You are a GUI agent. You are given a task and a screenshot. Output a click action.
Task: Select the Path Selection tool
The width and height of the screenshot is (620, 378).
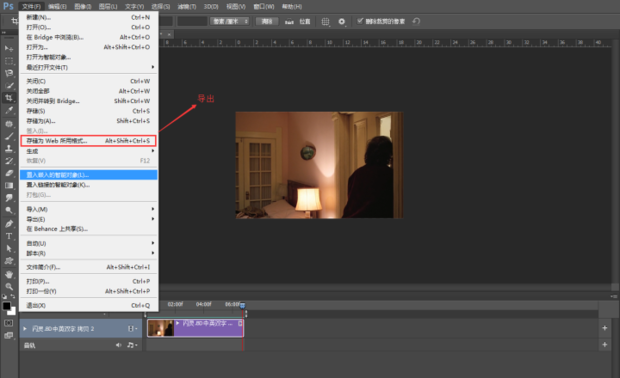point(9,248)
